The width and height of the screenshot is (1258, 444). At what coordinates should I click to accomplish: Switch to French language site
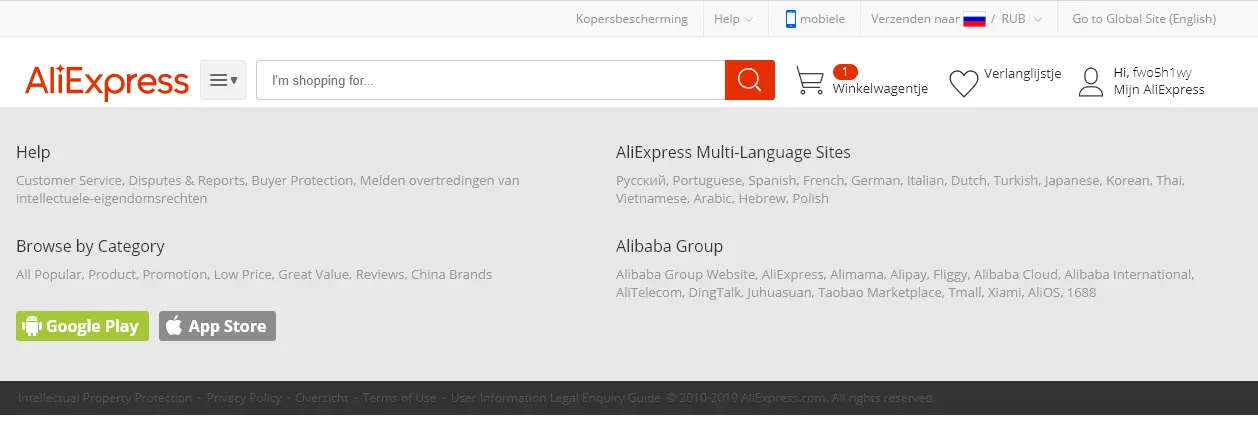click(823, 180)
